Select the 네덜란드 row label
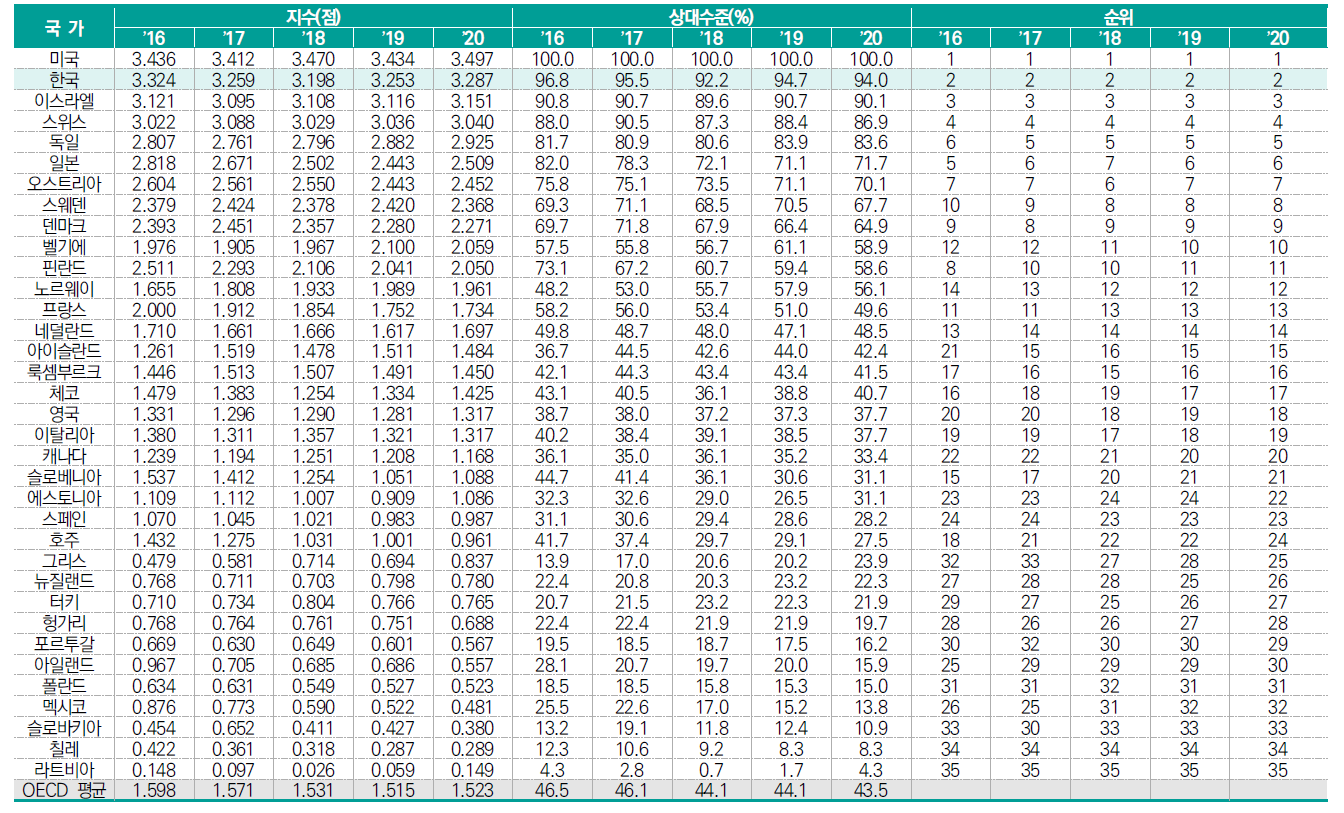The width and height of the screenshot is (1344, 813). 64,330
